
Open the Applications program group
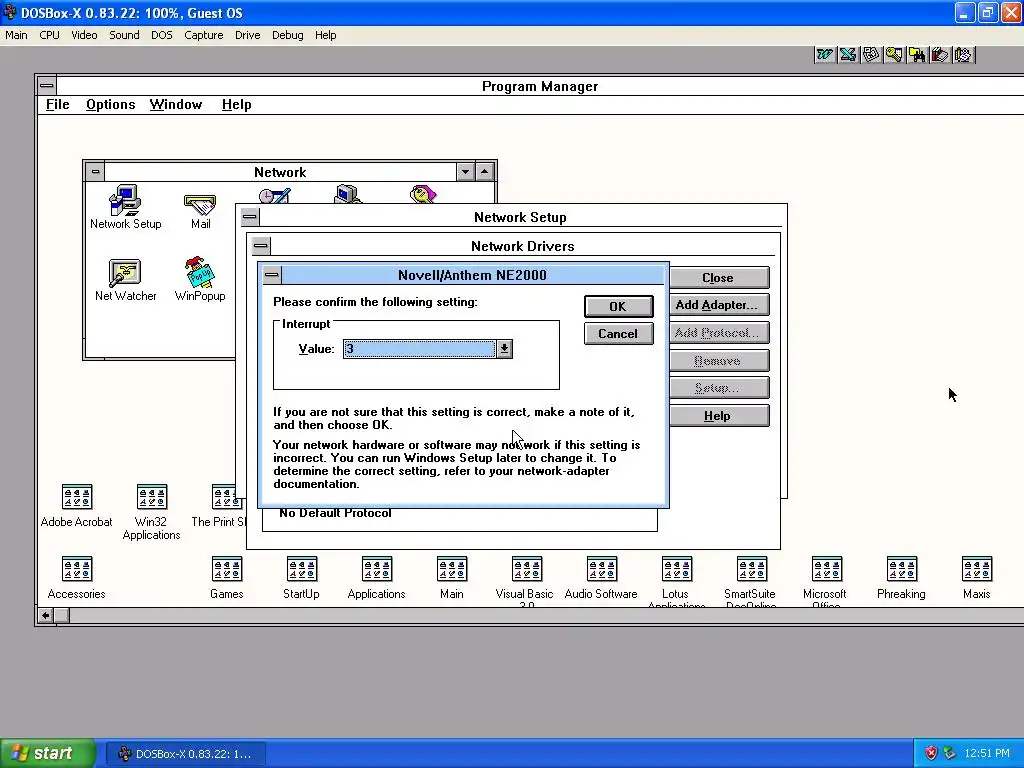coord(376,578)
